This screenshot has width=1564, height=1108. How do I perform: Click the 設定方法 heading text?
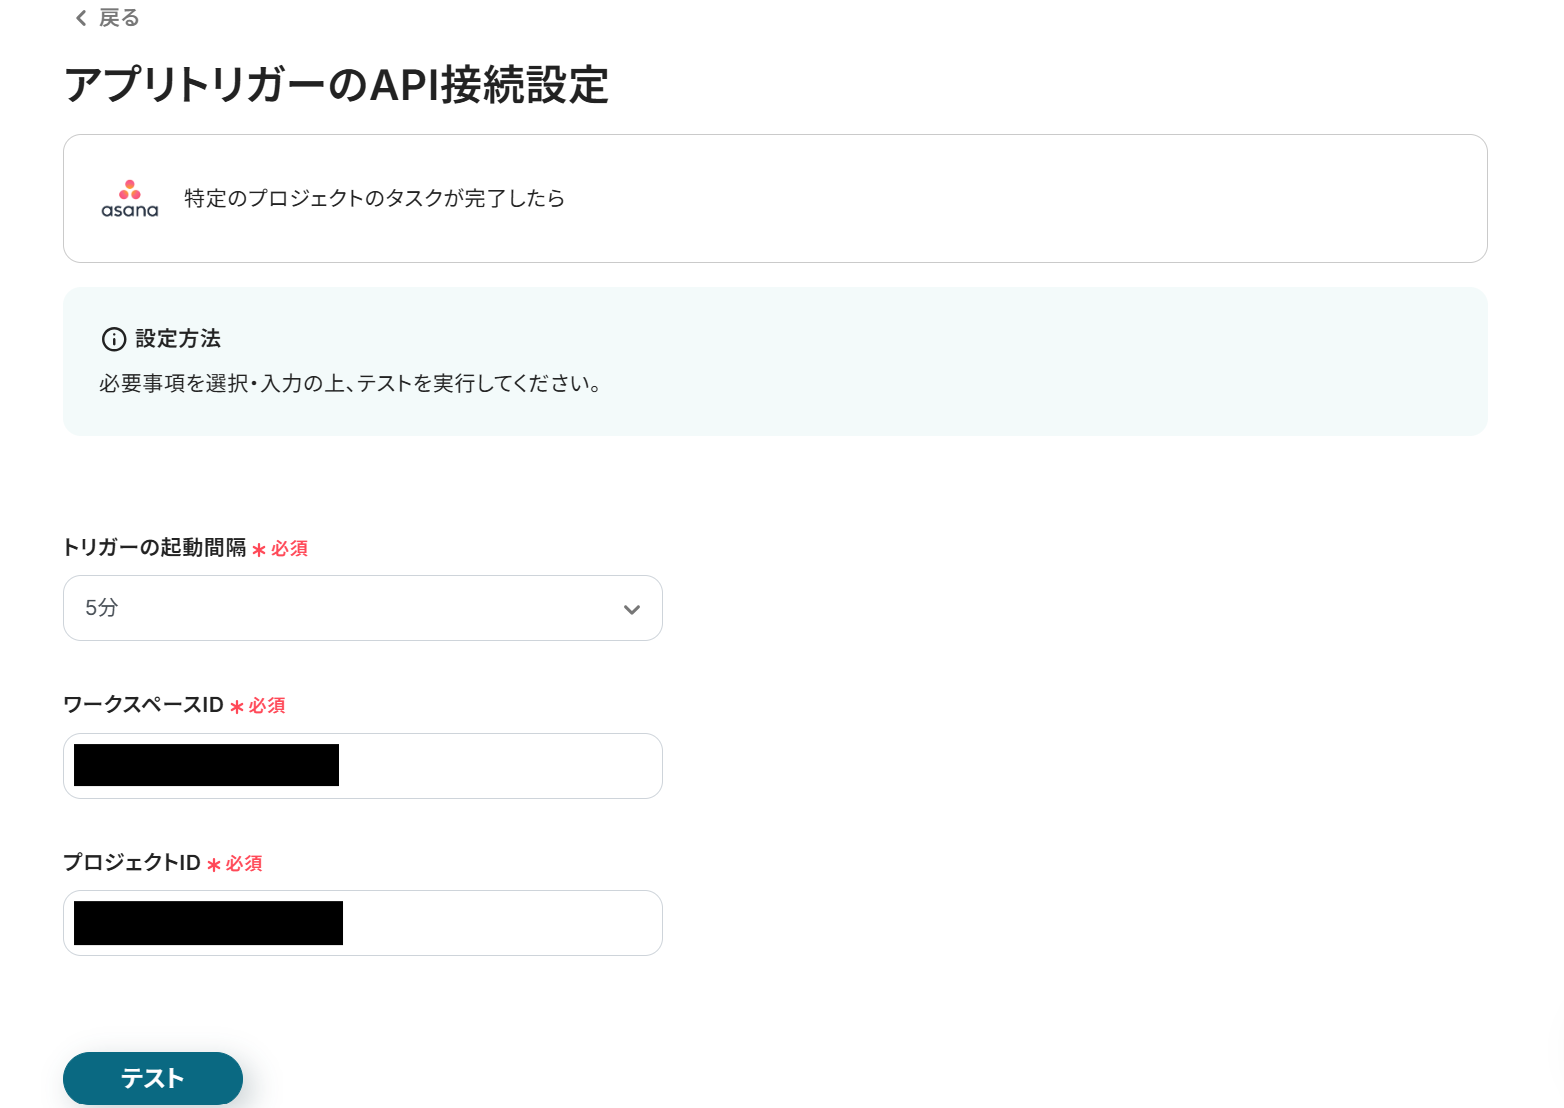[178, 339]
